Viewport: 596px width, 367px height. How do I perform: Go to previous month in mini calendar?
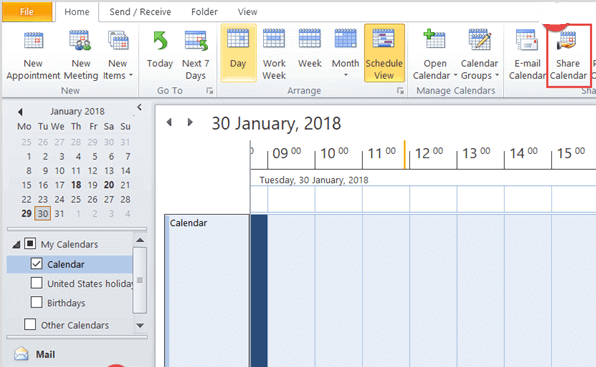pos(20,112)
